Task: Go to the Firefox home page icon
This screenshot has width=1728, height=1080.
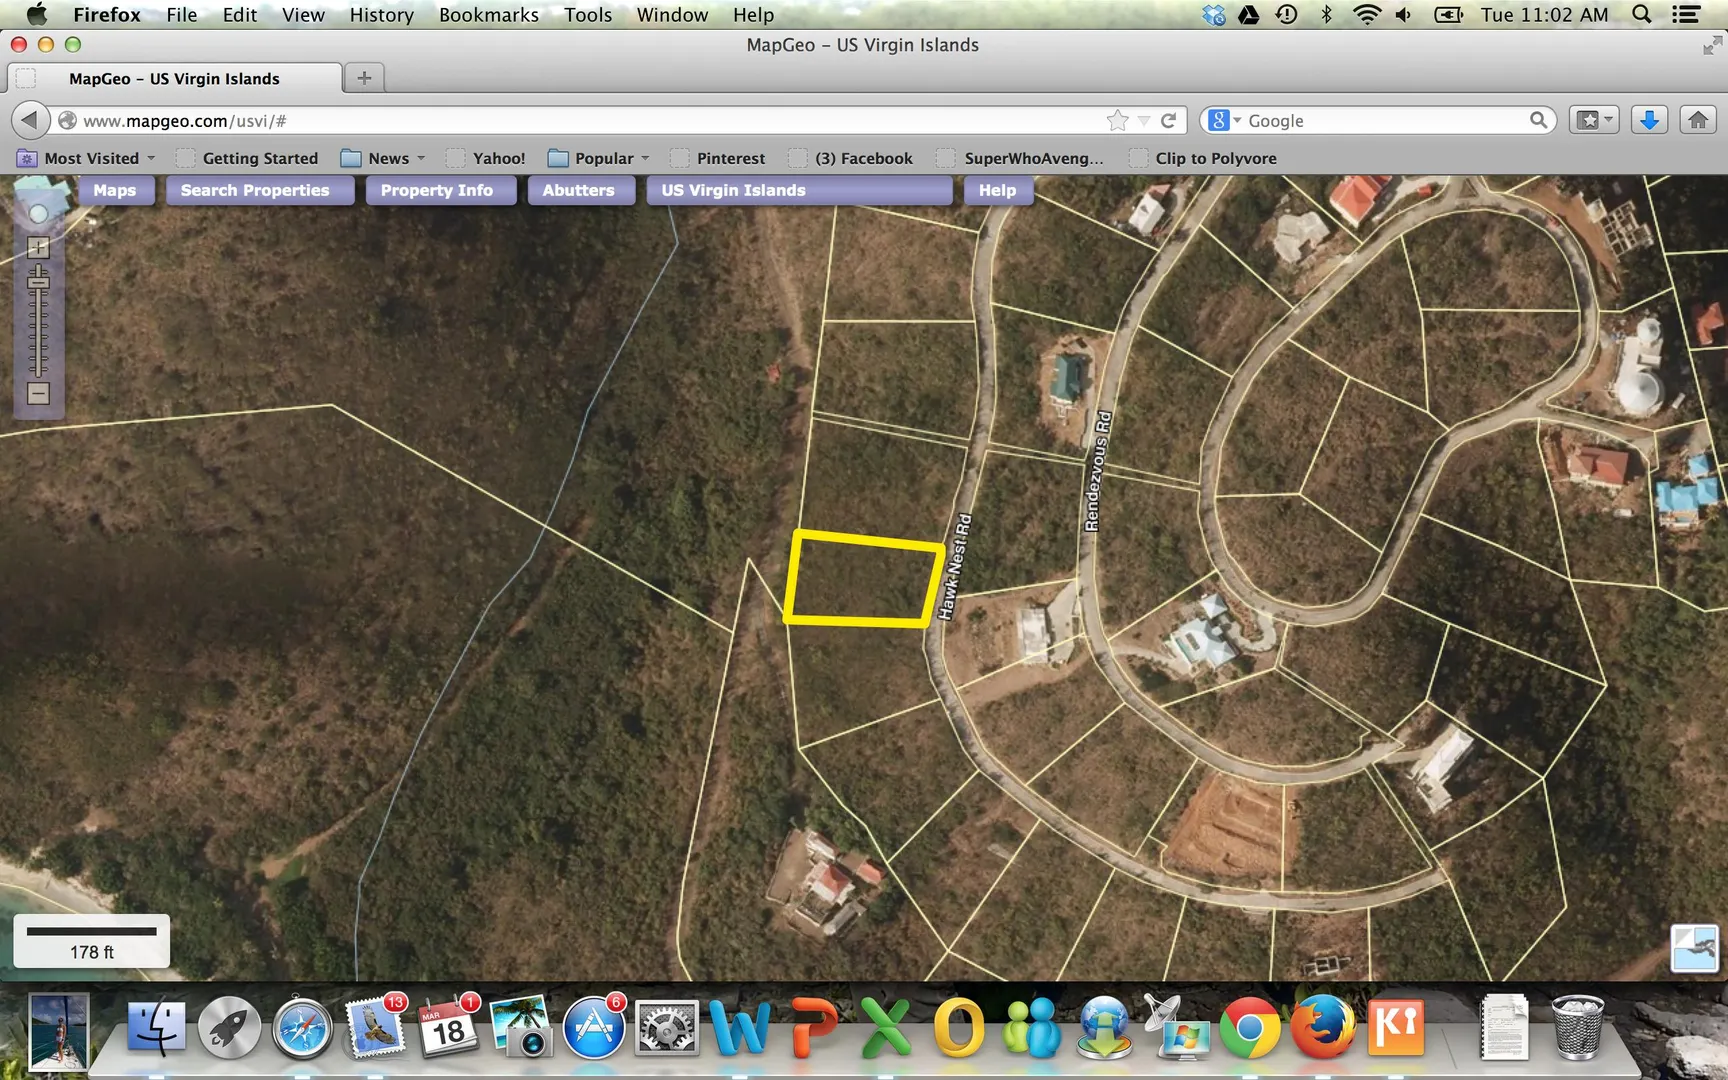Action: pyautogui.click(x=1698, y=120)
